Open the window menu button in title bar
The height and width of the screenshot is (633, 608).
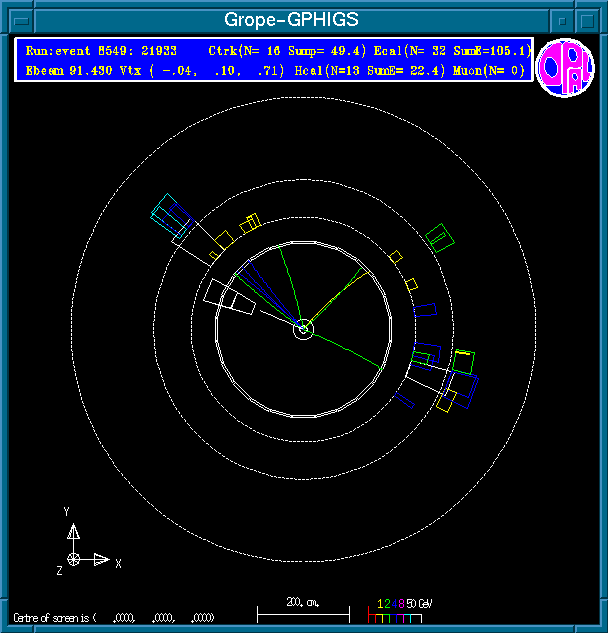(x=14, y=19)
